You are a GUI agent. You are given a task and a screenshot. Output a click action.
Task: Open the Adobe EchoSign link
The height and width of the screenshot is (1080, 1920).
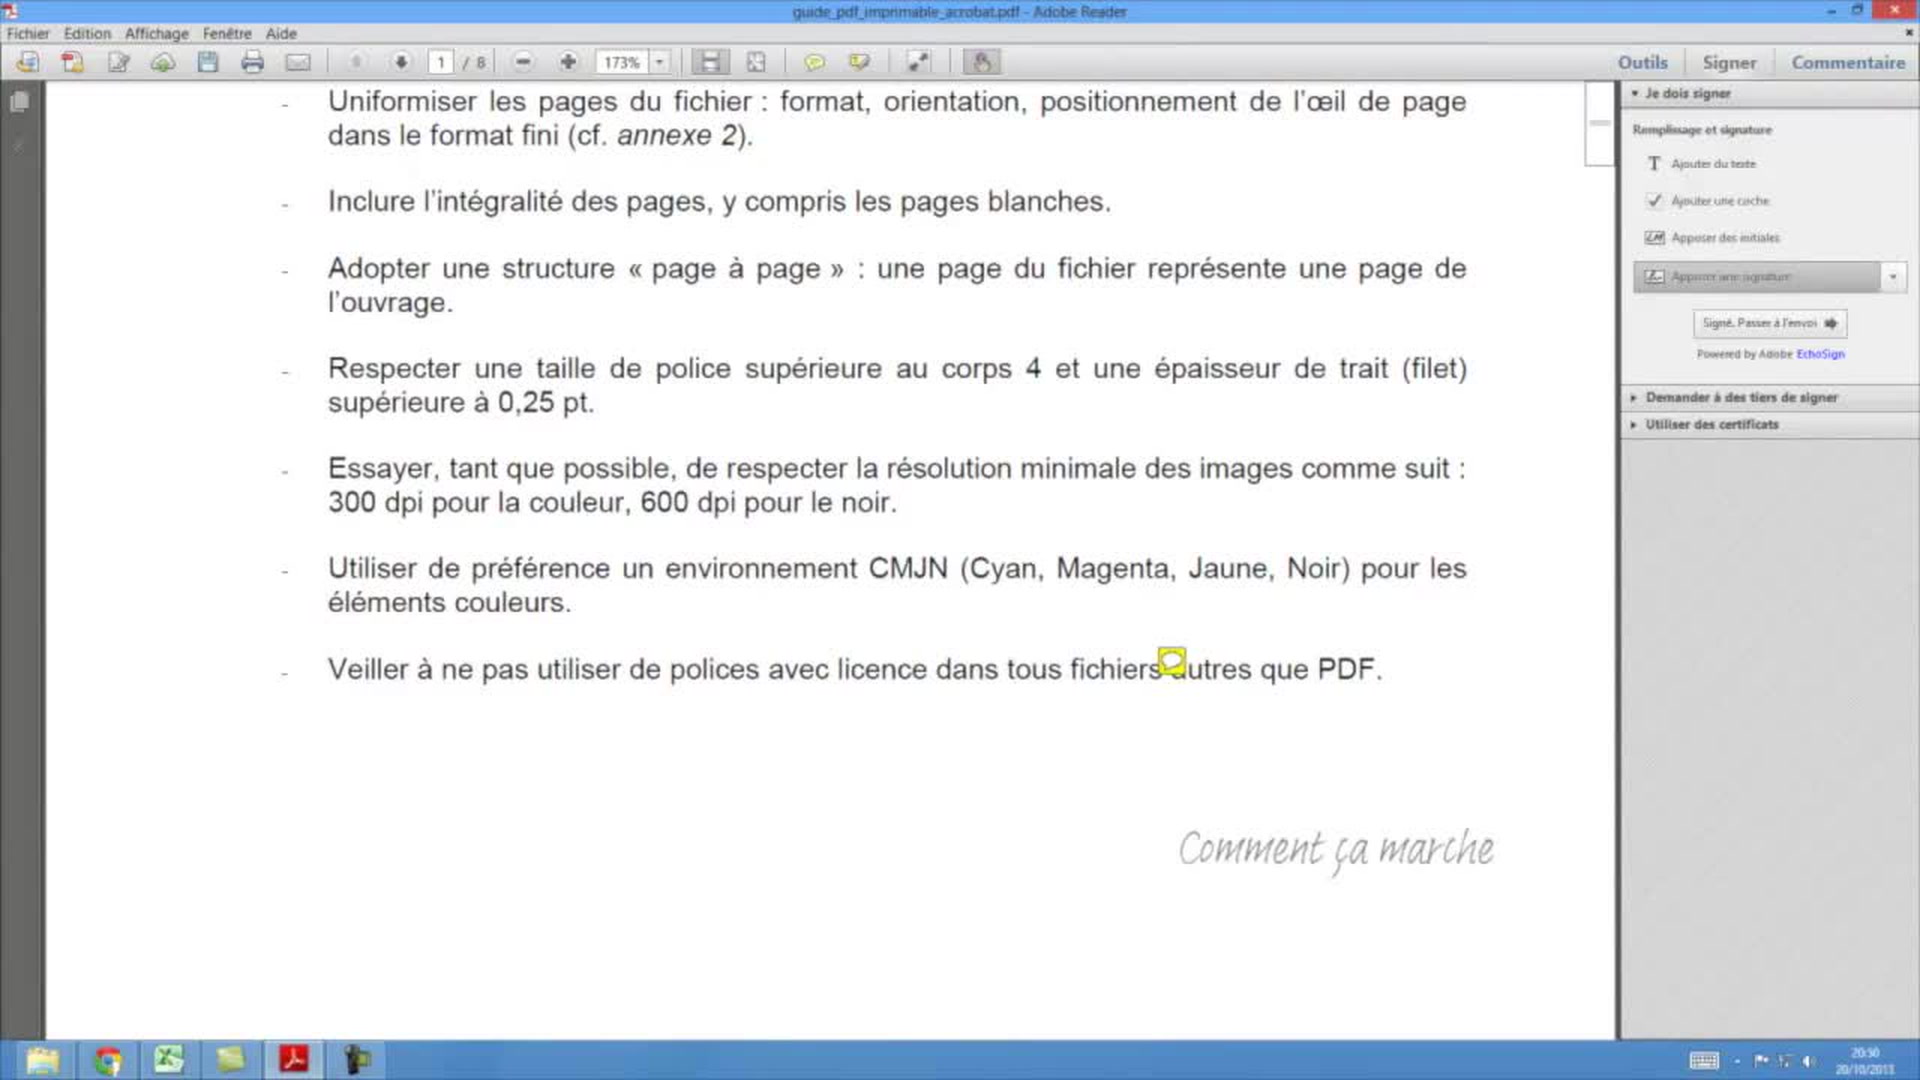tap(1820, 354)
